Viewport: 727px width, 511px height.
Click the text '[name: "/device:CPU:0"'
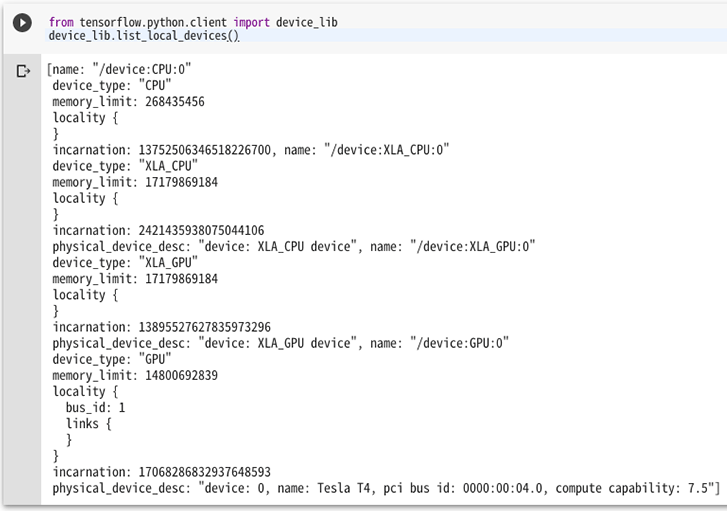(x=119, y=70)
